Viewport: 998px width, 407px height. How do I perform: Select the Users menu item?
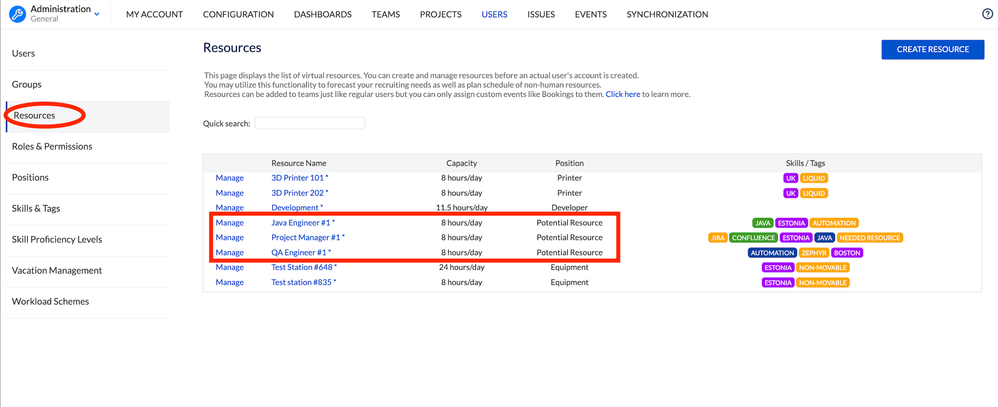(495, 14)
